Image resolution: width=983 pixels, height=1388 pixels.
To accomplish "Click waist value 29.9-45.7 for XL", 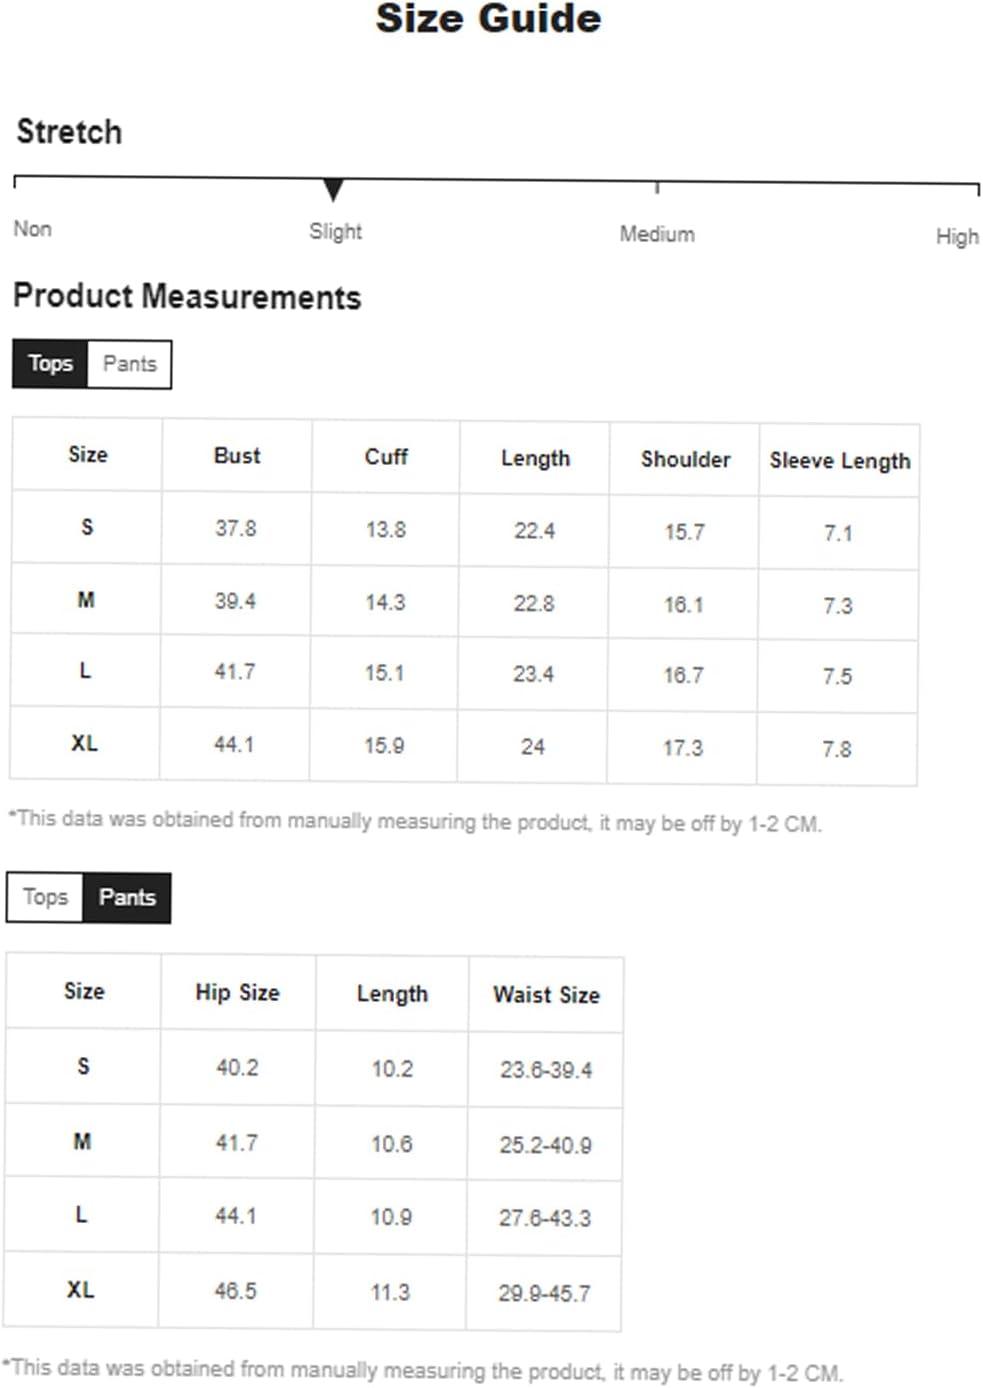I will point(545,1293).
